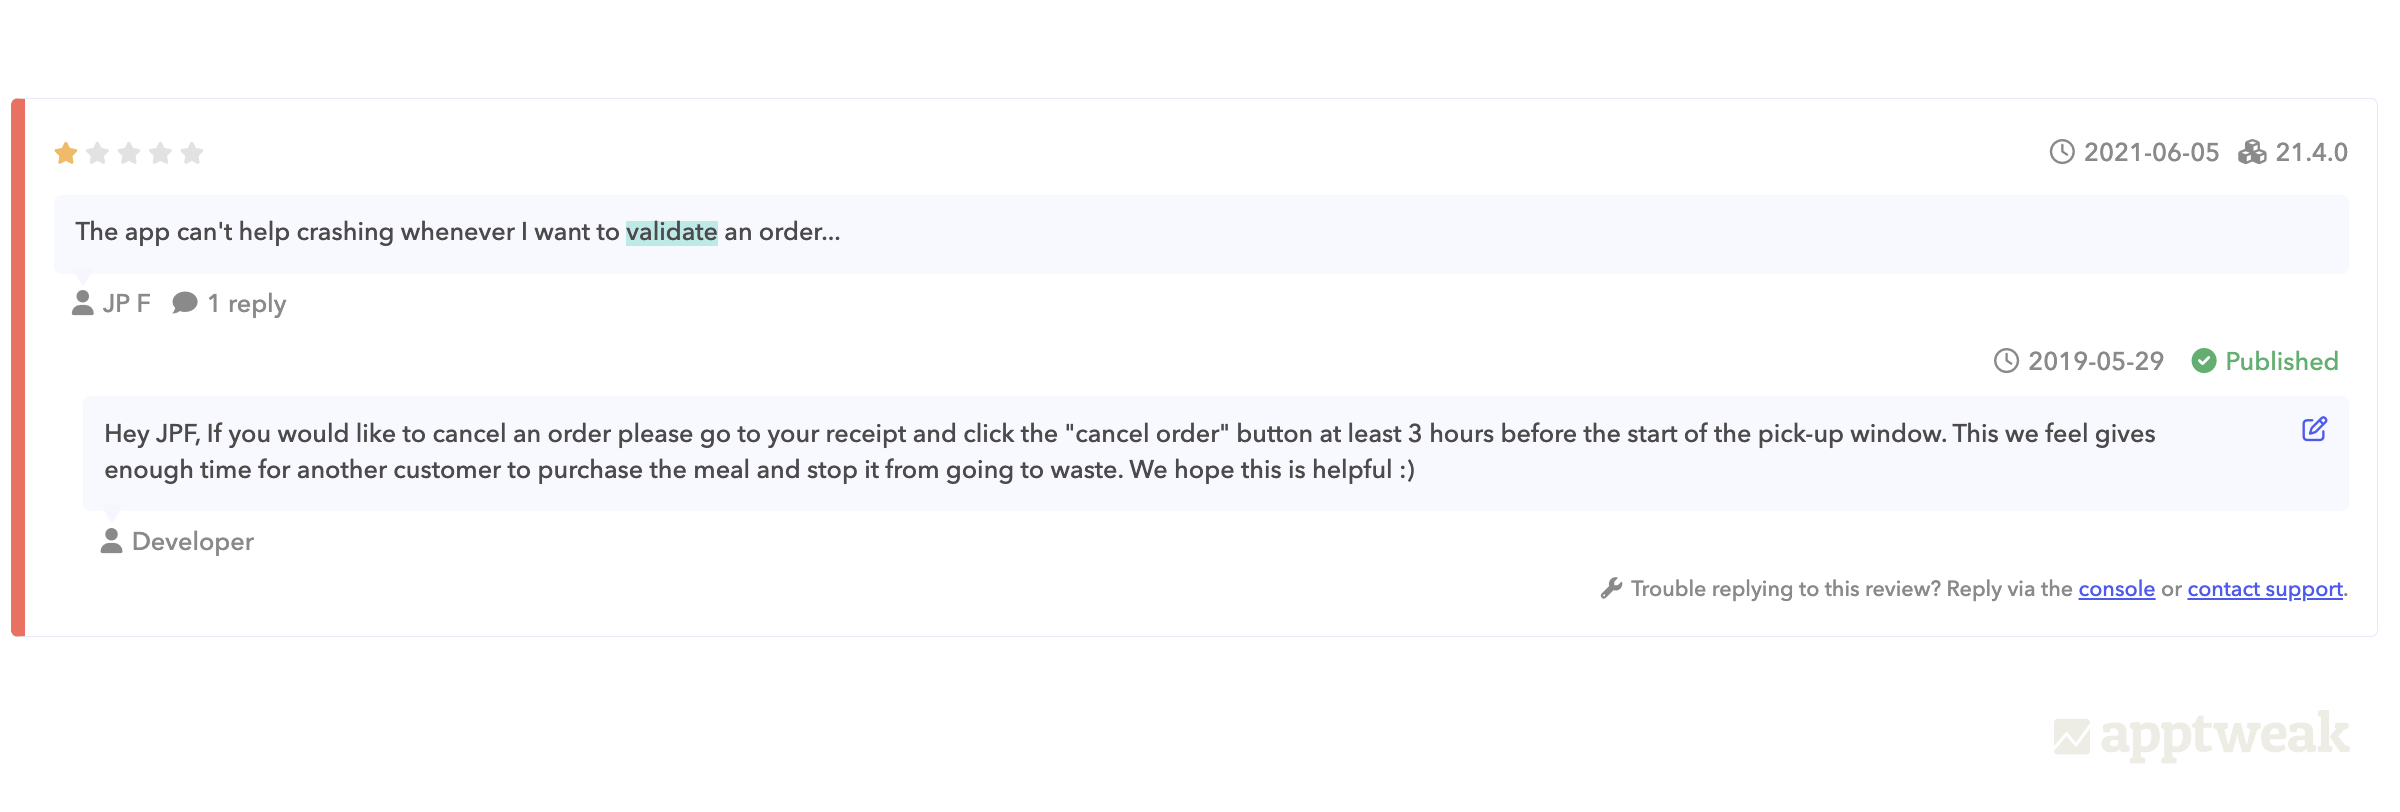Click the version cubes icon beside 21.4.0
2400x812 pixels.
[x=2252, y=152]
